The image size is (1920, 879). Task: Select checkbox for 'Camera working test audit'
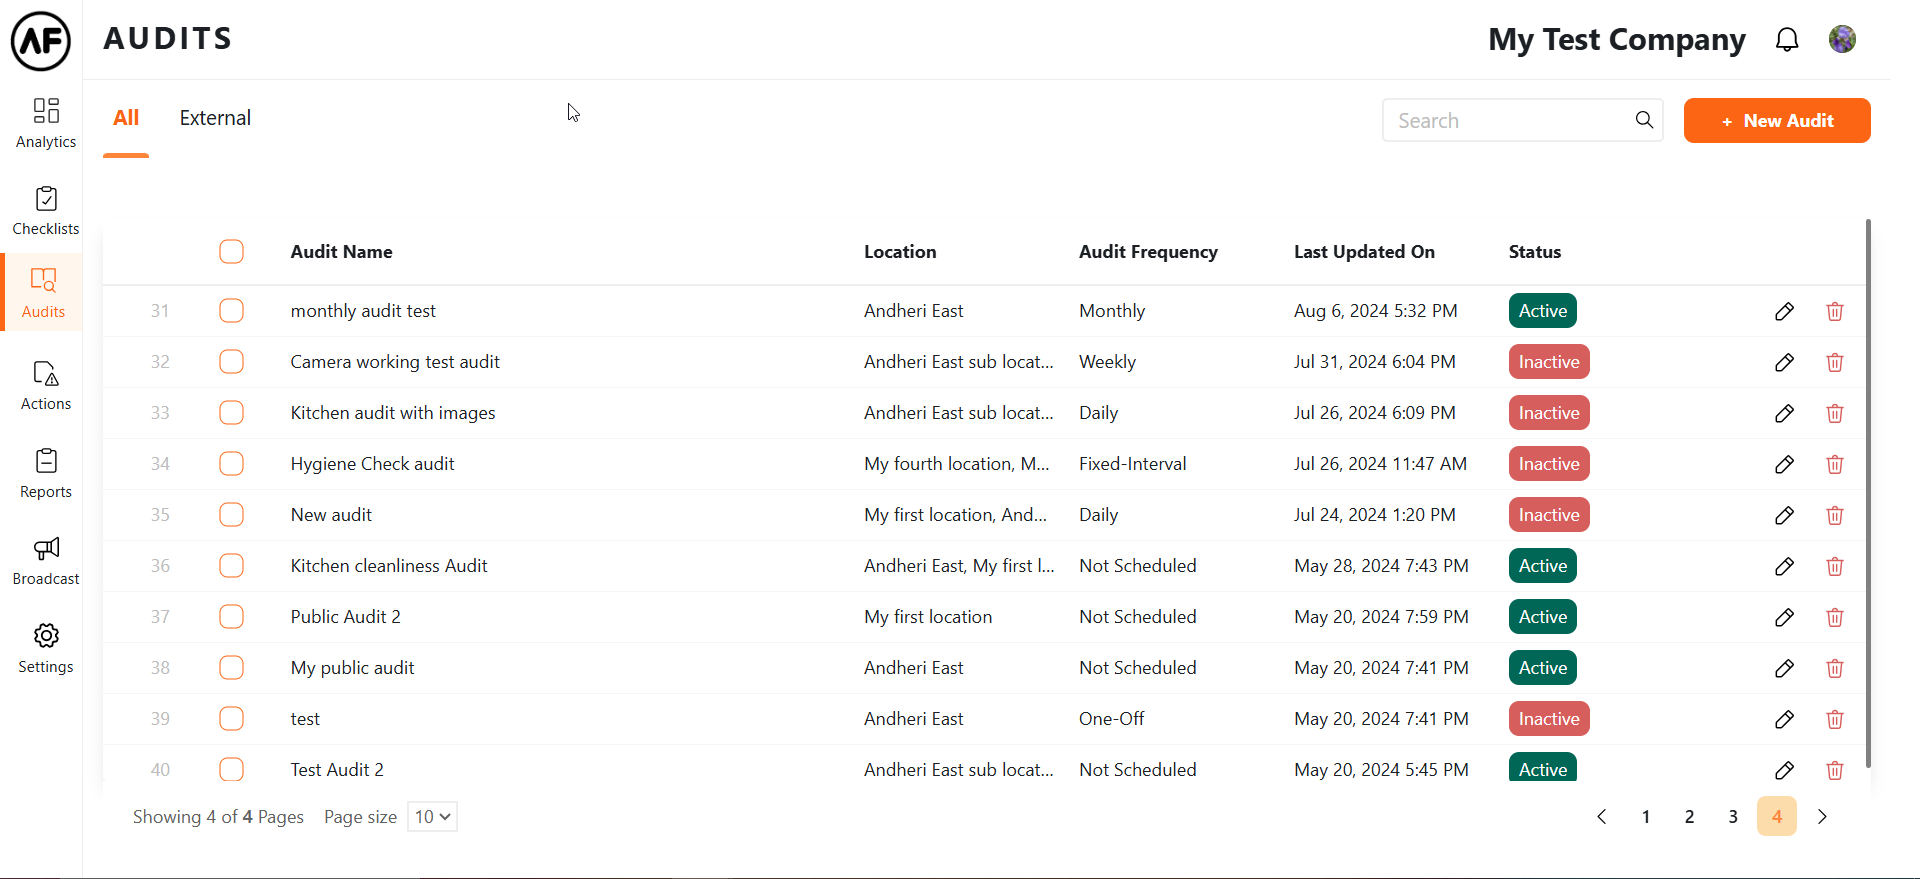[x=231, y=362]
